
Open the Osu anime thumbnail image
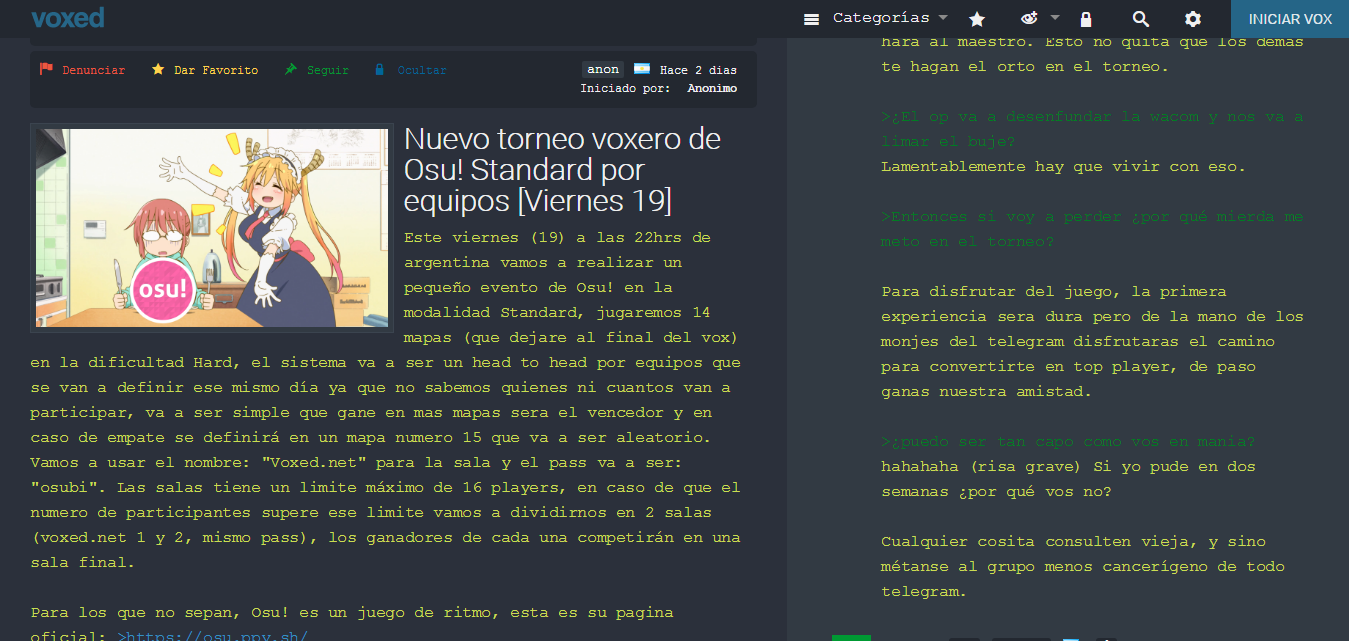[212, 227]
